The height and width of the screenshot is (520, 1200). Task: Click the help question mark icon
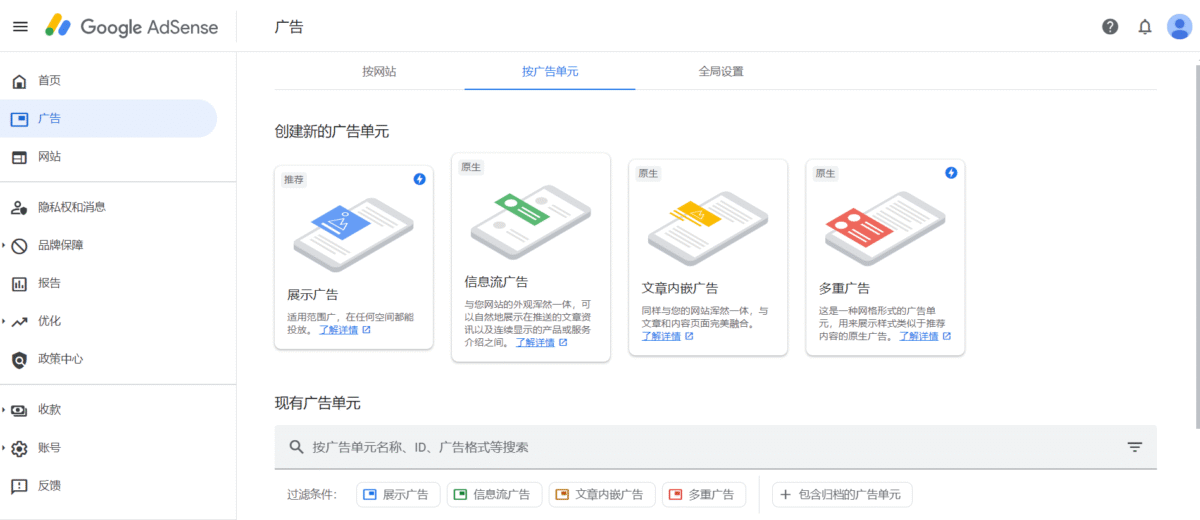coord(1110,27)
